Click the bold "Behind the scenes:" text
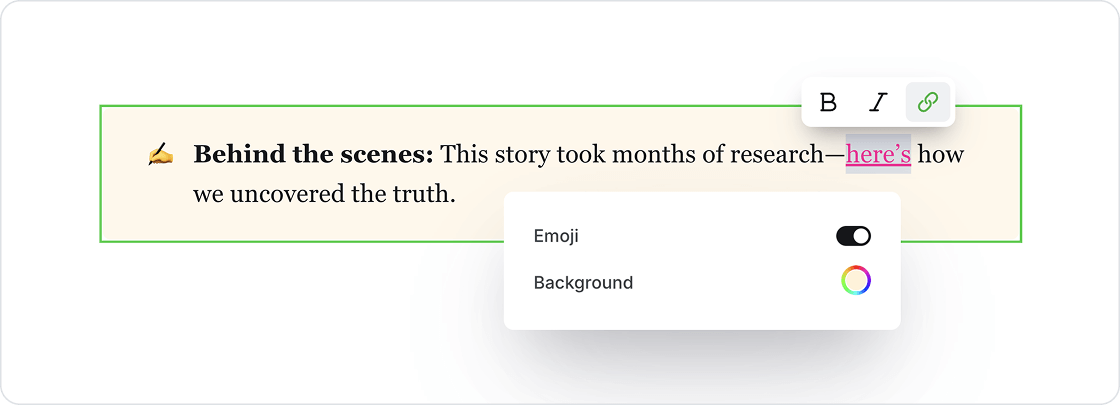 pos(313,154)
